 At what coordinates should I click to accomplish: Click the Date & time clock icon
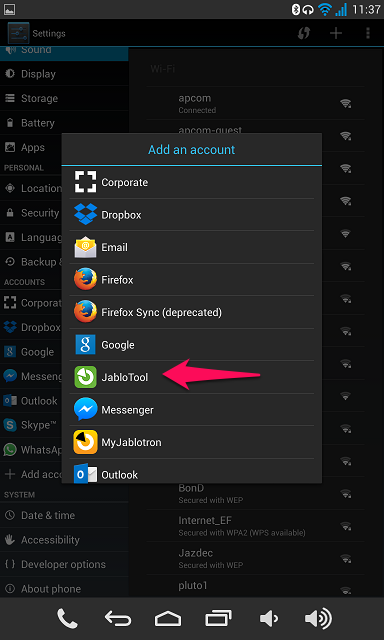pos(10,515)
